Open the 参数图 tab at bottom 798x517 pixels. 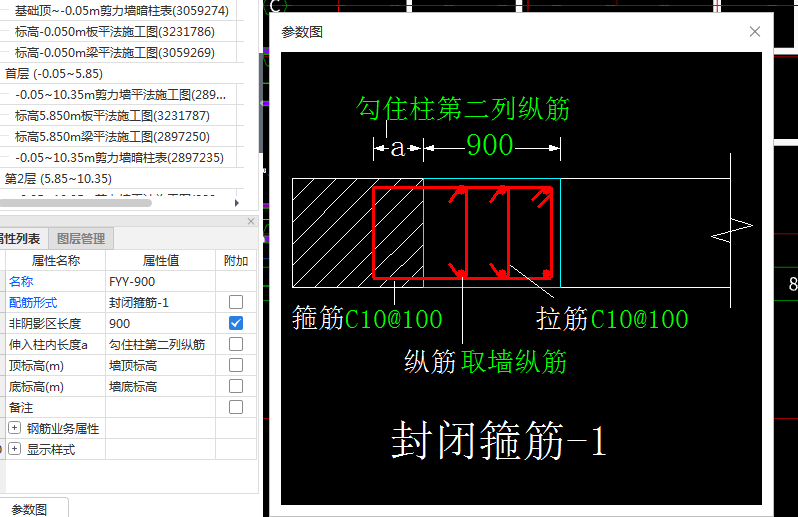pos(30,509)
